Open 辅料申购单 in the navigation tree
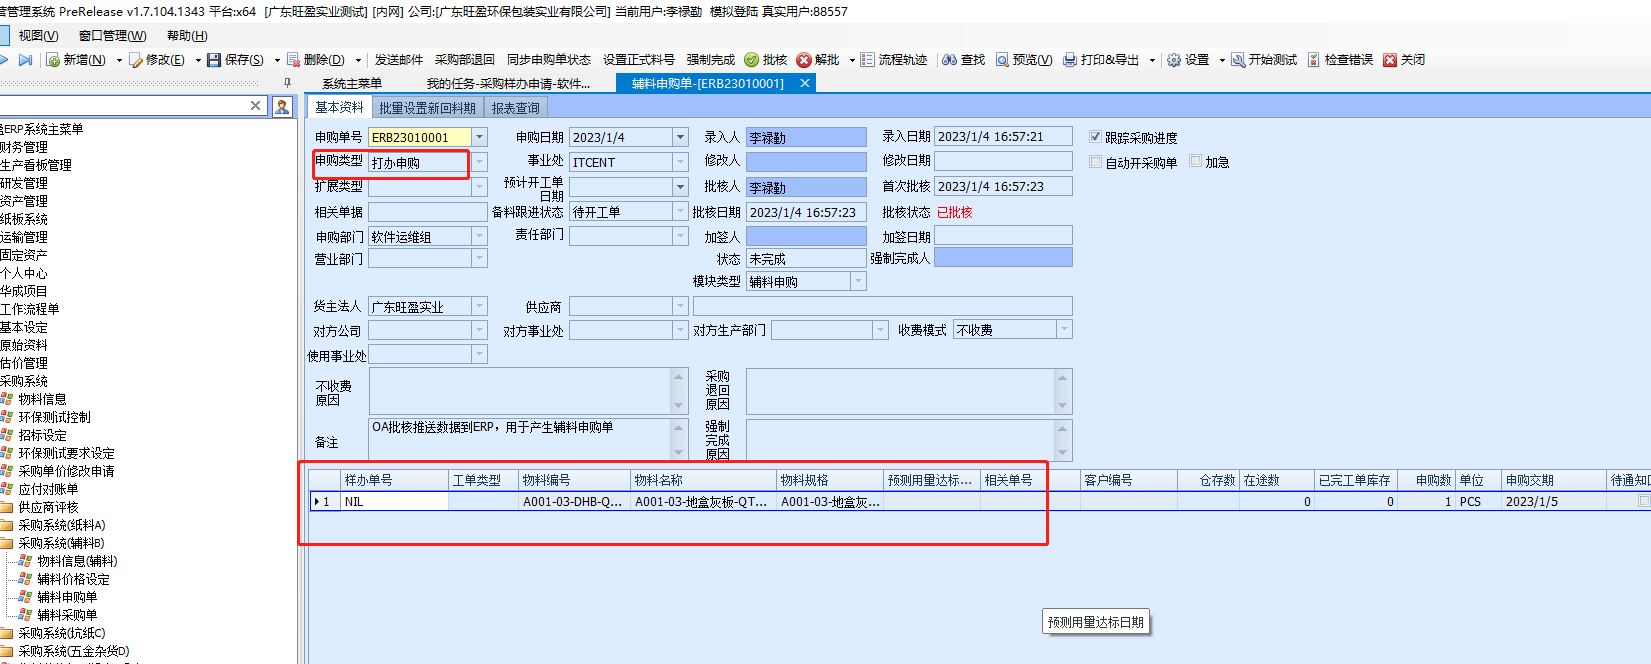 (x=67, y=597)
